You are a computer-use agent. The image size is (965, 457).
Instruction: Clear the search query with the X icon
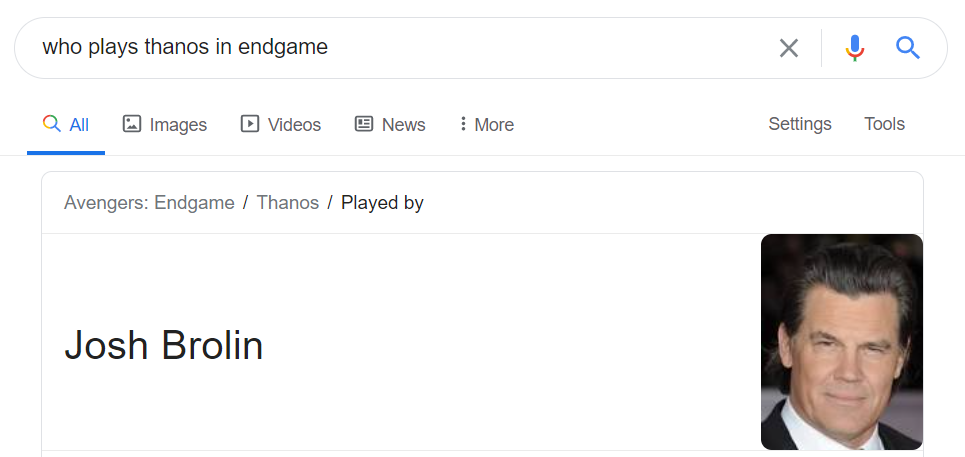coord(788,47)
